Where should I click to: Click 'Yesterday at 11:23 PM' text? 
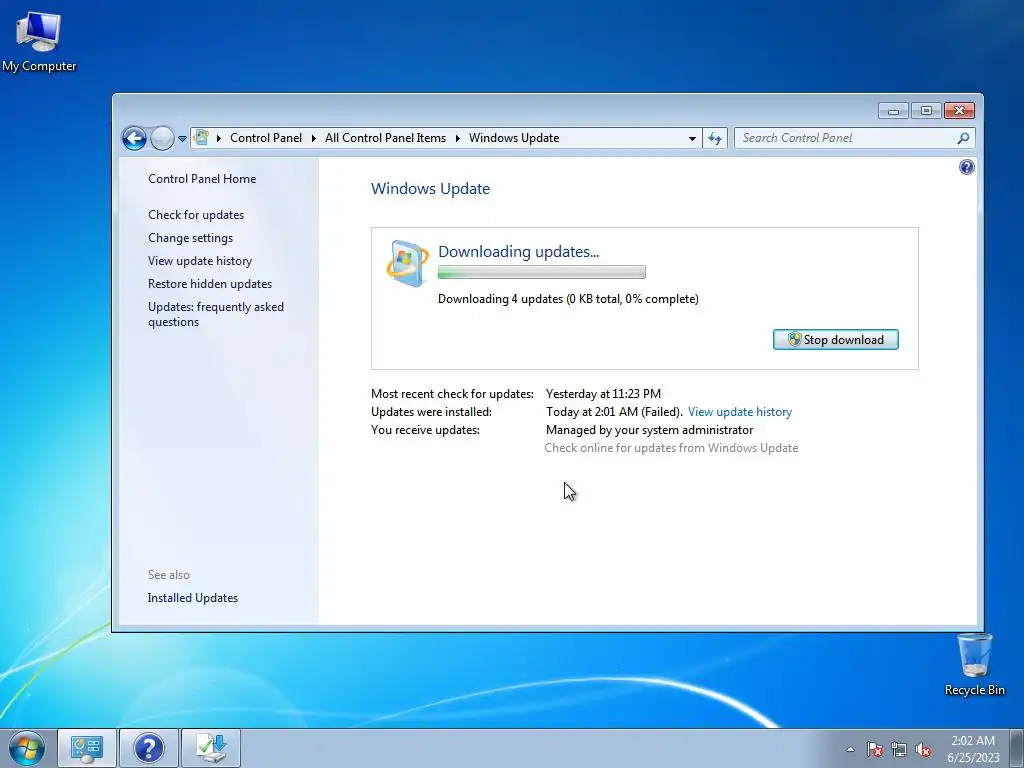(603, 394)
